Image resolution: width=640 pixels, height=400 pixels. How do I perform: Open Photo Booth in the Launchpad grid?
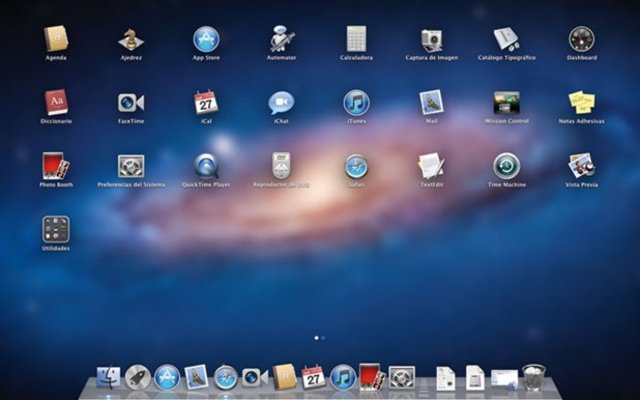[x=56, y=166]
